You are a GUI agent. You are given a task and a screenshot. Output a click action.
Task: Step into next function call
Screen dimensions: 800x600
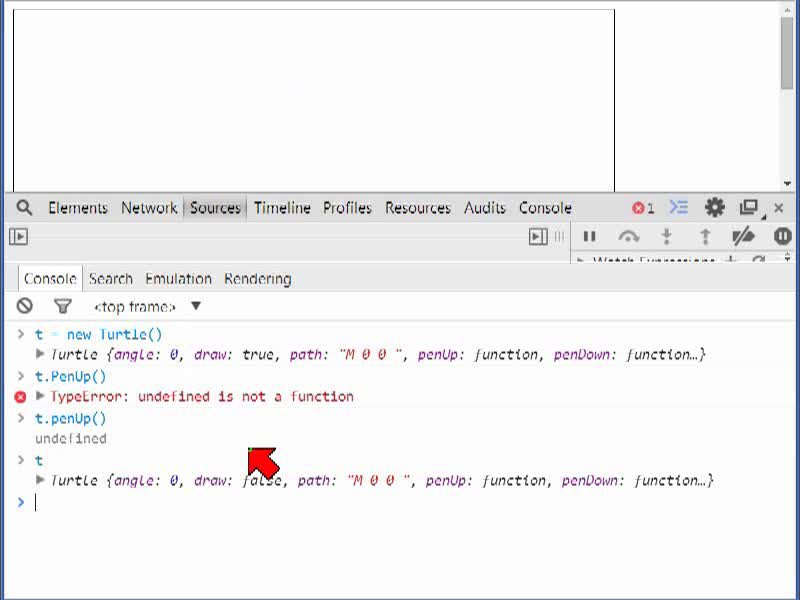[x=666, y=236]
